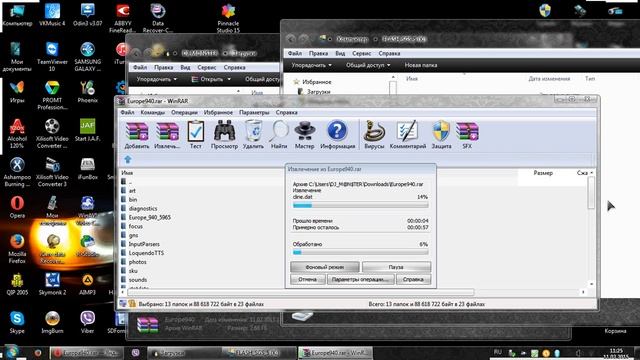Click the Информация (Info) question icon
The height and width of the screenshot is (360, 640).
[x=338, y=135]
